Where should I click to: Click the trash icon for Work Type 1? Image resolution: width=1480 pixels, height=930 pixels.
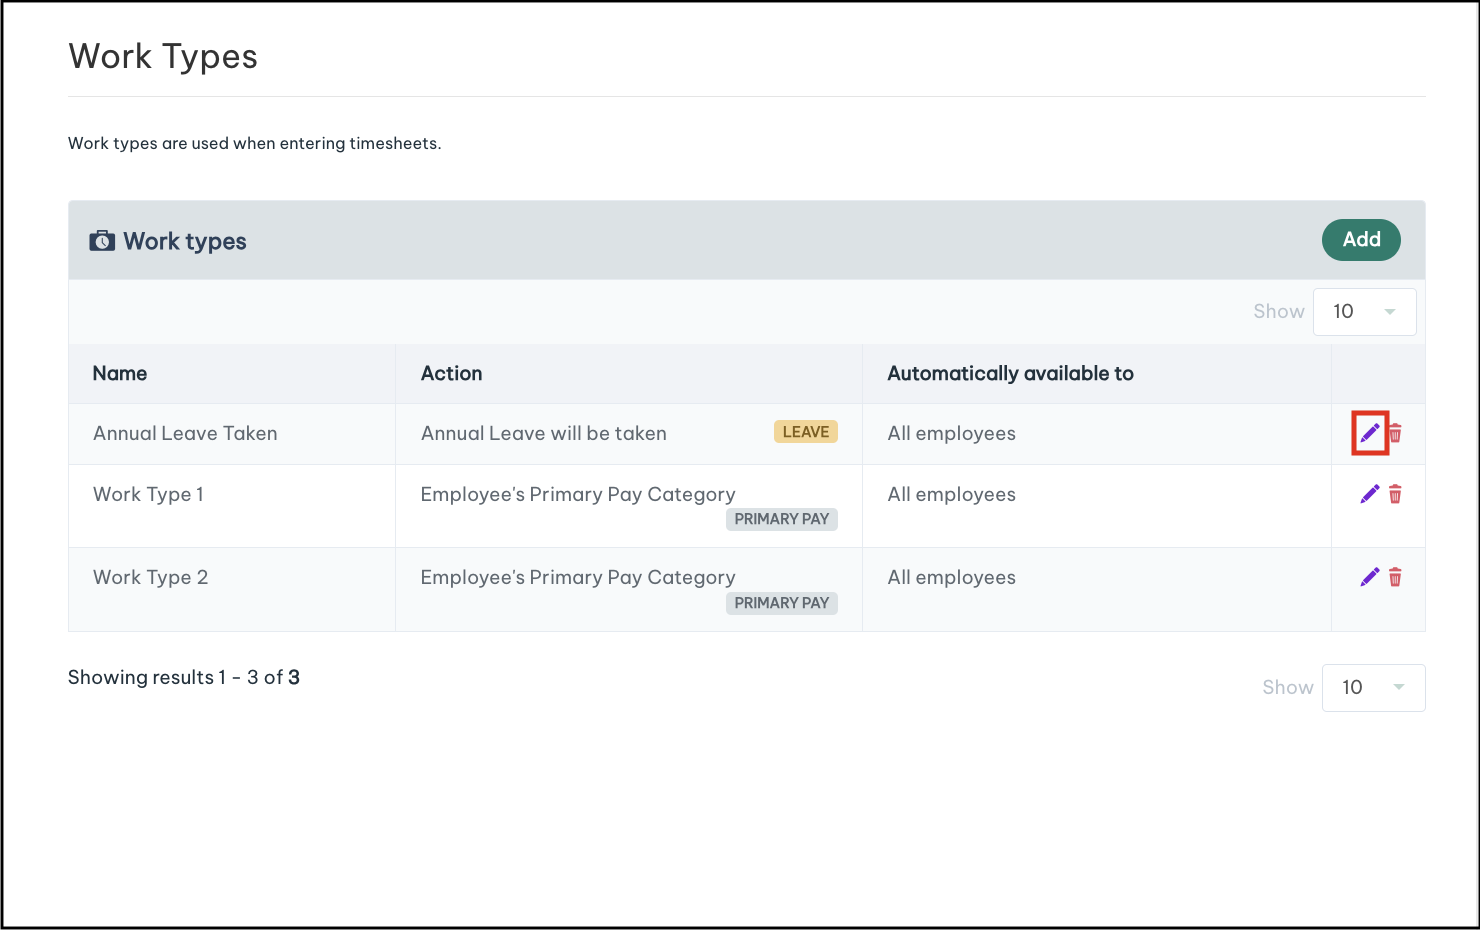coord(1395,494)
